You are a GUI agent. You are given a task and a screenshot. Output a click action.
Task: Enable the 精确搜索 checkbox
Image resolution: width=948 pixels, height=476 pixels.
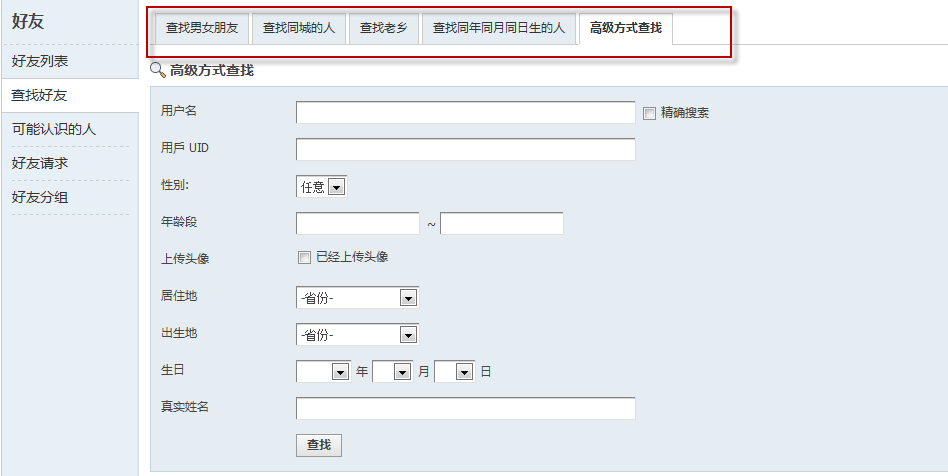649,113
